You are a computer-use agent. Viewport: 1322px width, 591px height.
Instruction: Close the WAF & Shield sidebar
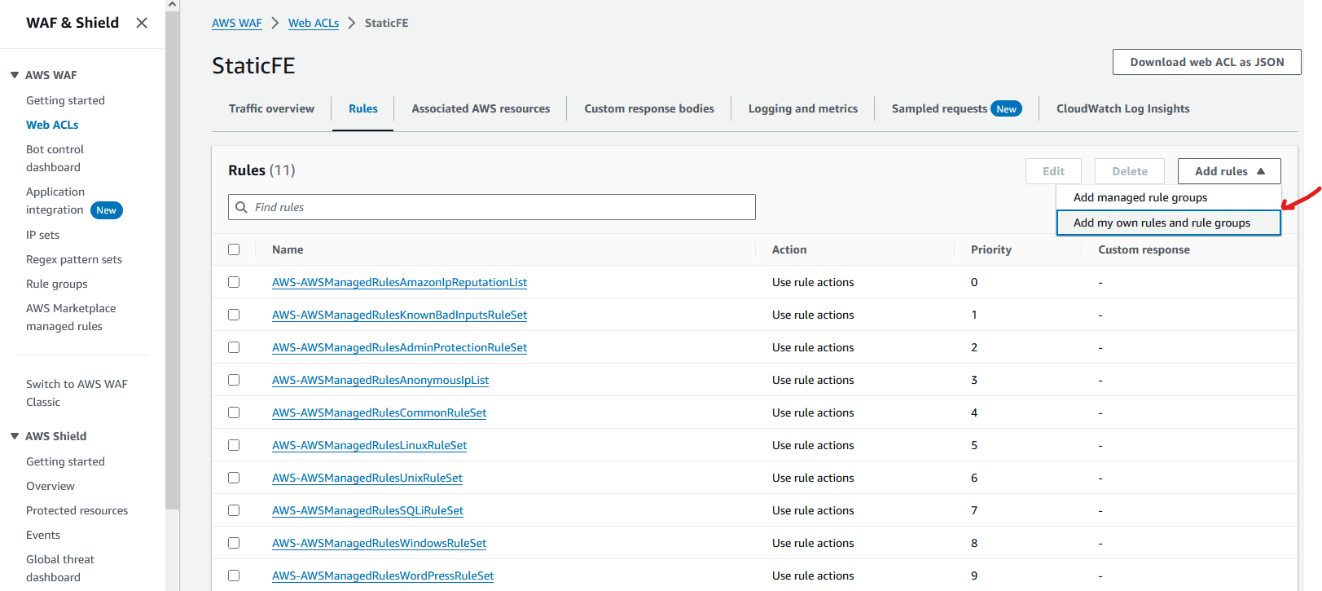[x=142, y=23]
